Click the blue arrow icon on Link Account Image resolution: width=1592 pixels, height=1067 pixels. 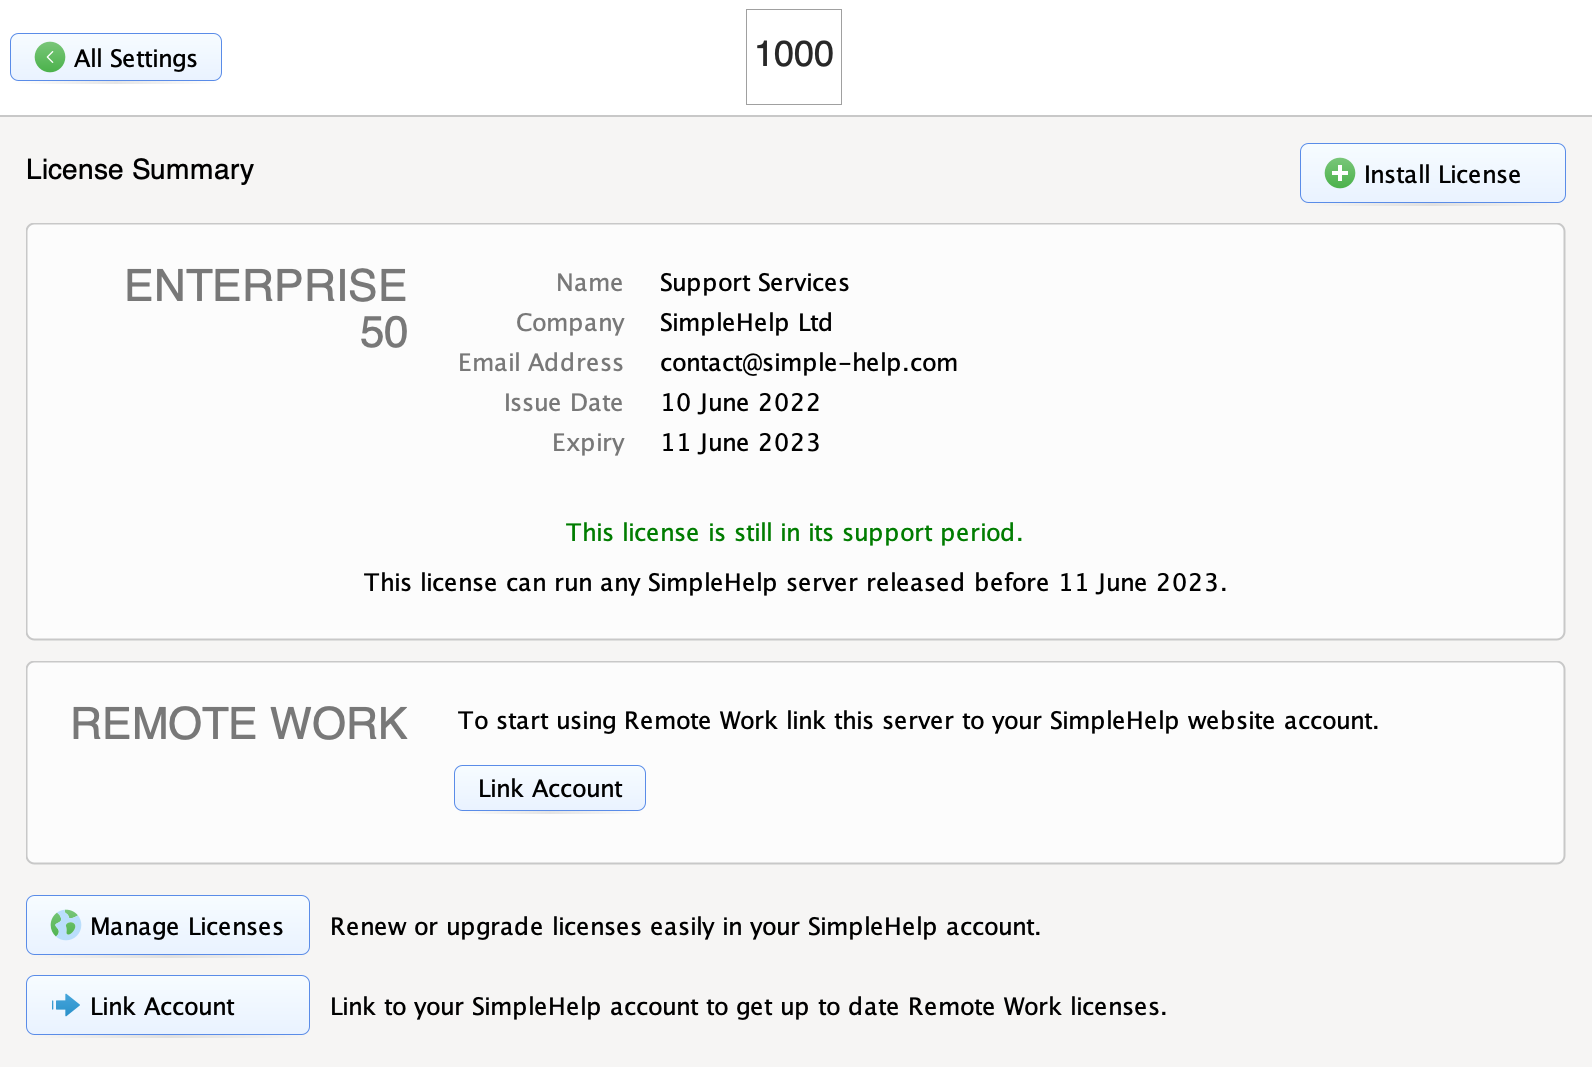(65, 1005)
